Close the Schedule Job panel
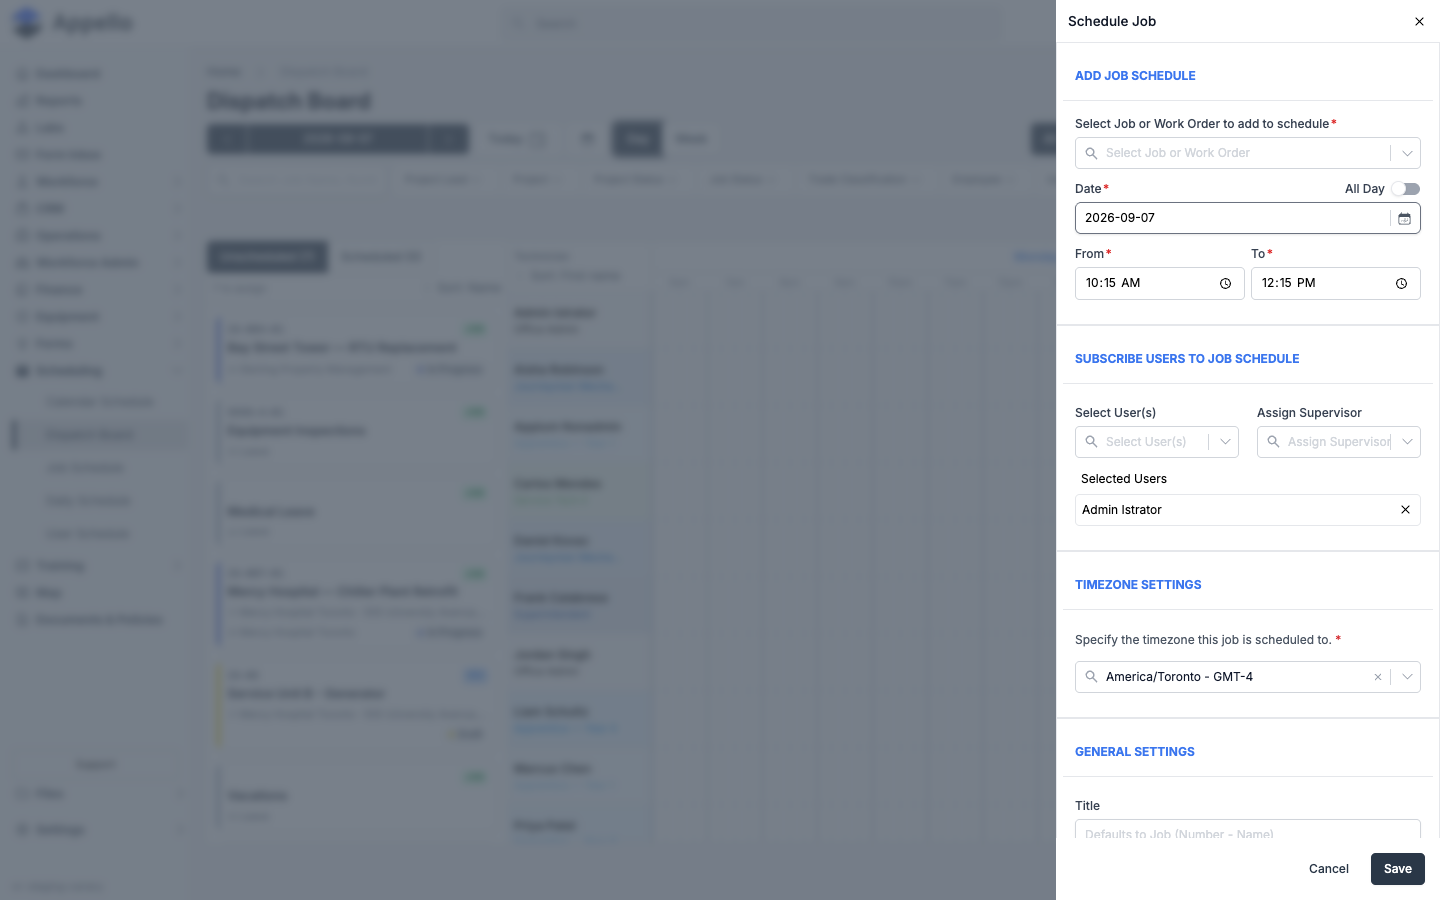The image size is (1440, 900). 1419,21
